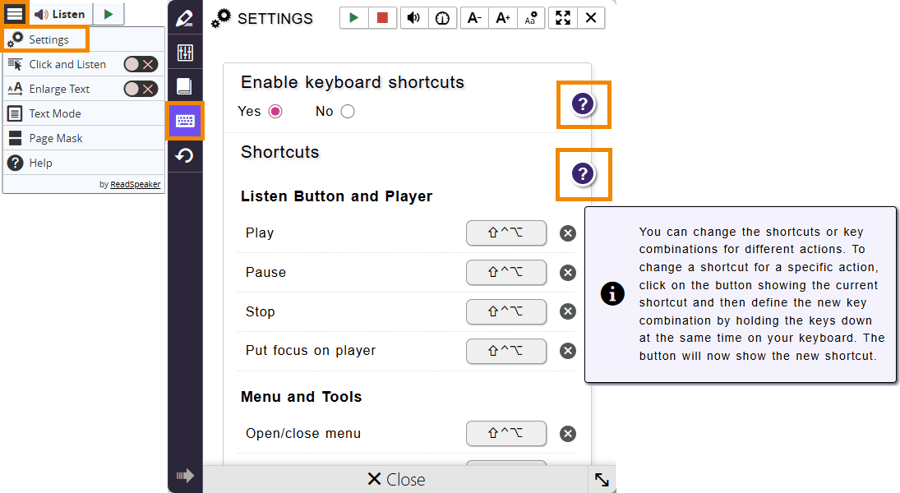Image resolution: width=900 pixels, height=493 pixels.
Task: Decrease text size with A- button
Action: 474,18
